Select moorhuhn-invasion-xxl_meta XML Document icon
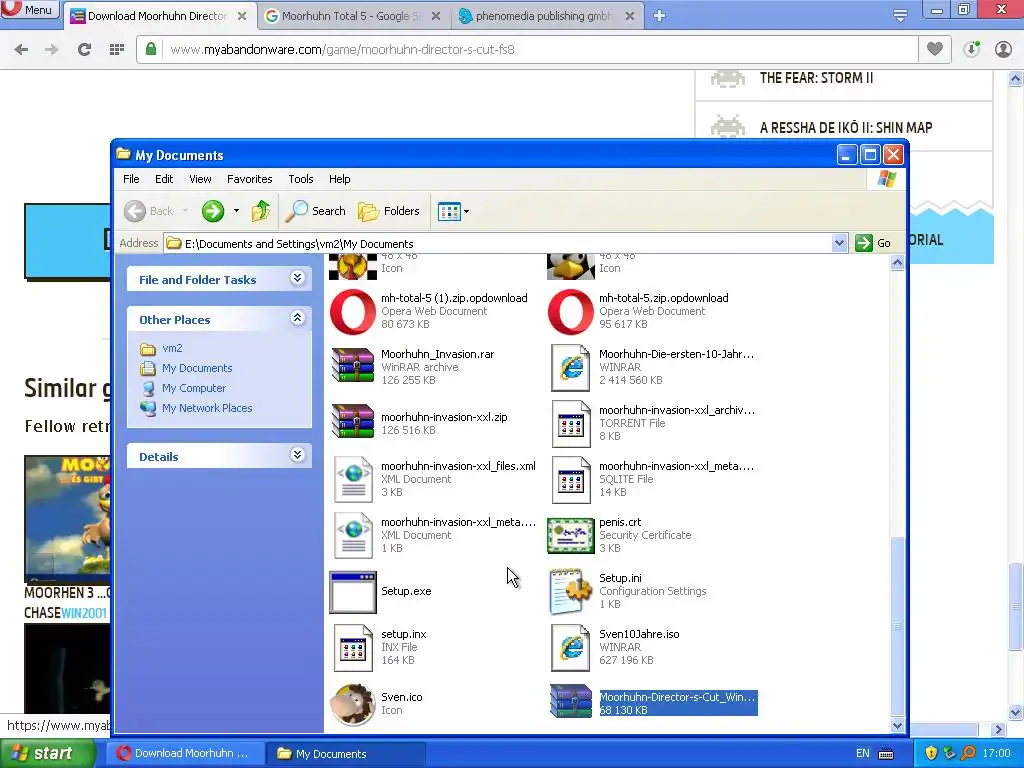Image resolution: width=1024 pixels, height=768 pixels. (x=353, y=536)
